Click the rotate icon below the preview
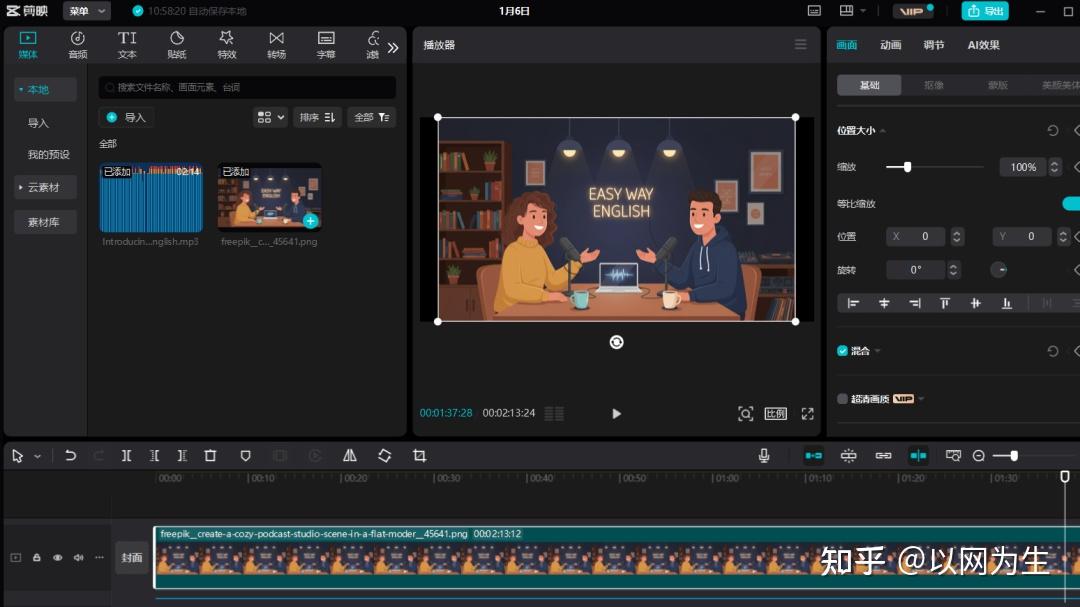The image size is (1080, 607). tap(616, 342)
